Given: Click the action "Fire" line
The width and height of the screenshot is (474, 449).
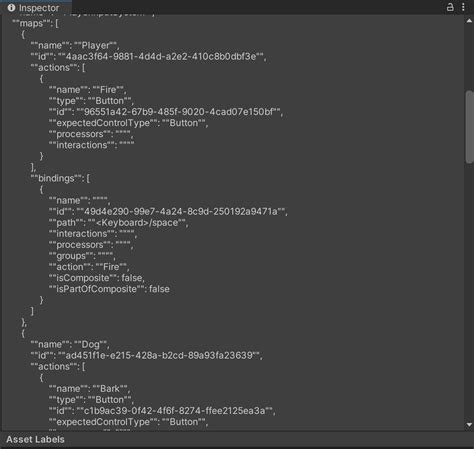Looking at the screenshot, I should coord(89,267).
